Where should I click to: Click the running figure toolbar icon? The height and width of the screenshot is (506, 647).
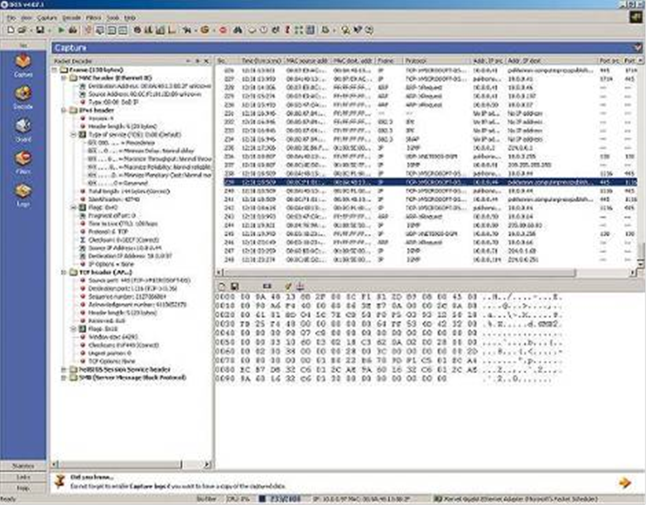point(187,30)
